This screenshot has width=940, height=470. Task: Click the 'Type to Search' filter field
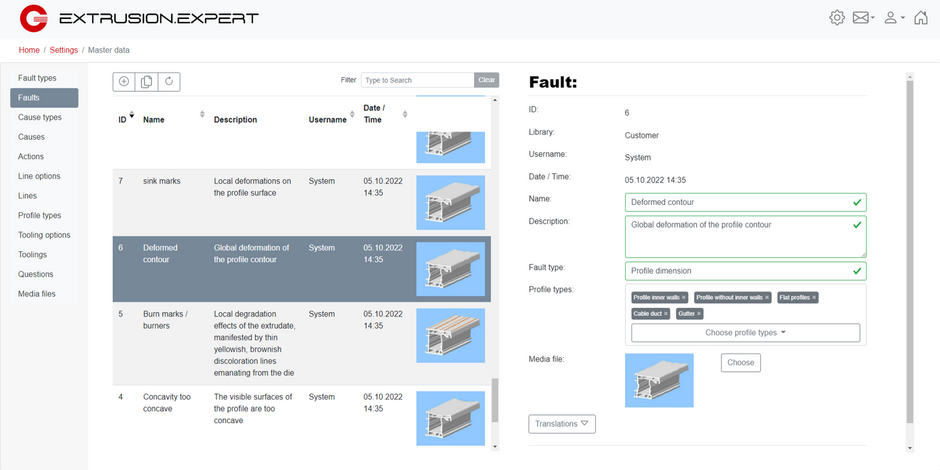click(417, 80)
